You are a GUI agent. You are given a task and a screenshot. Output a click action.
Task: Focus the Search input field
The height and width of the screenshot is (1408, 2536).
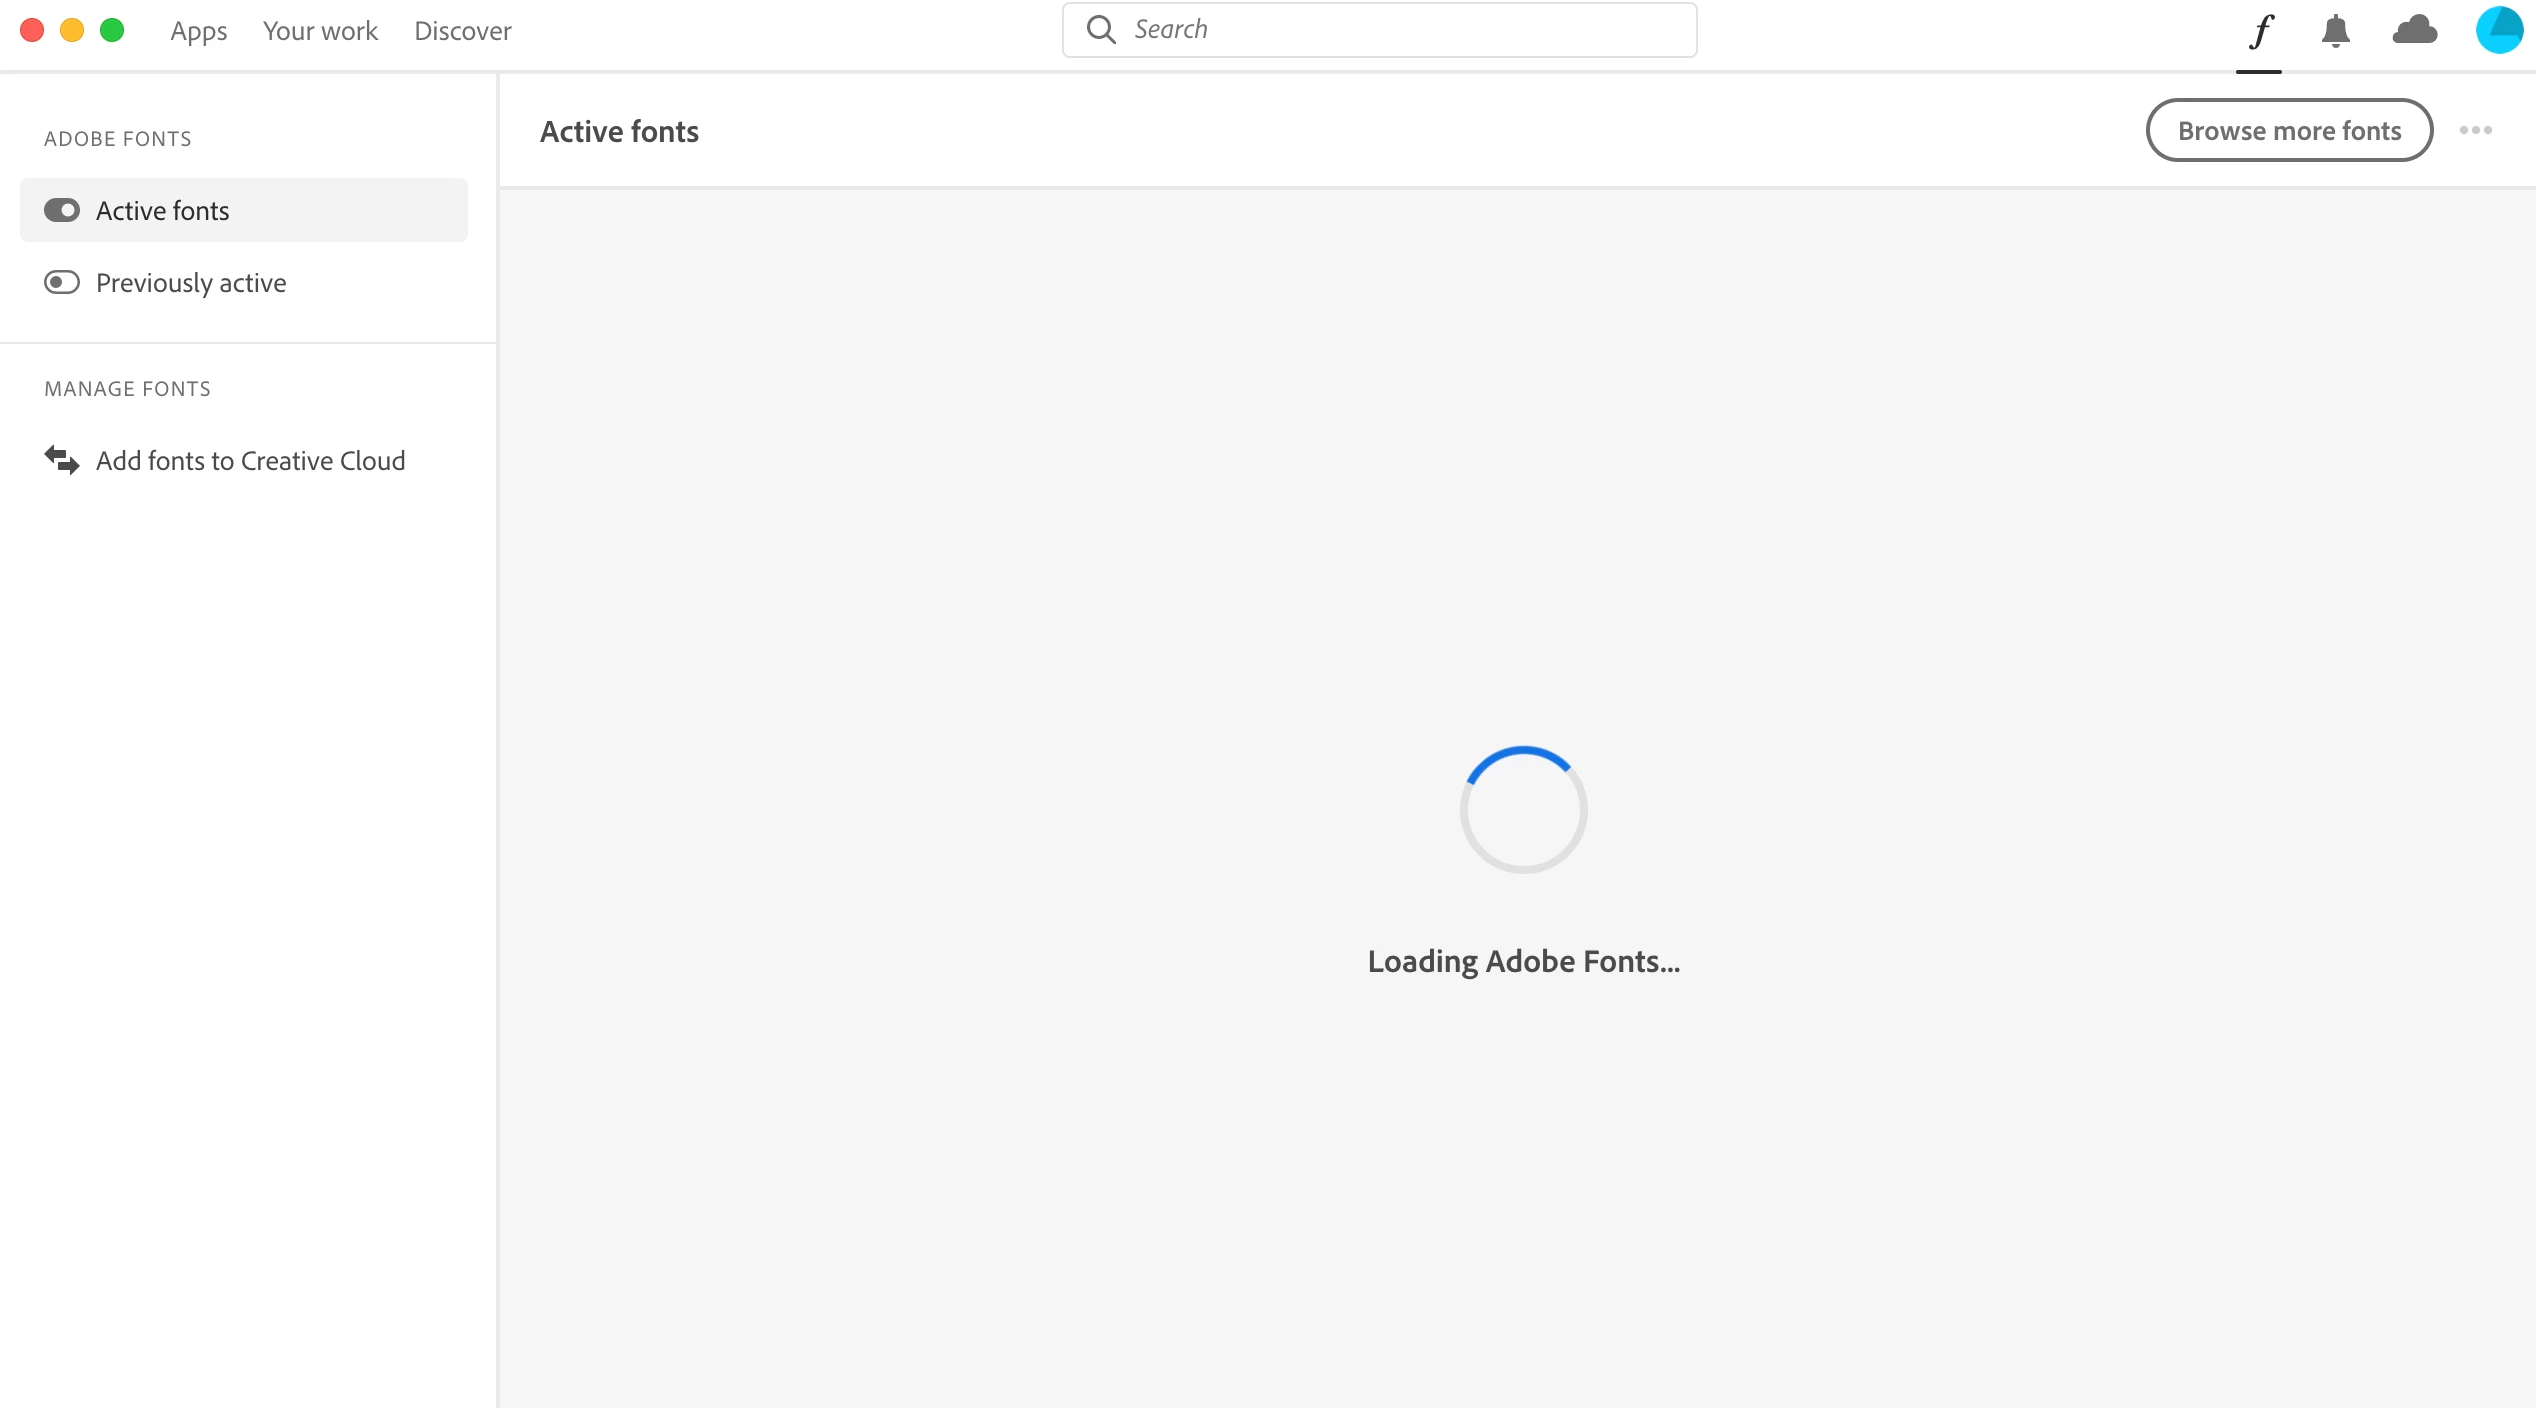(x=1400, y=30)
